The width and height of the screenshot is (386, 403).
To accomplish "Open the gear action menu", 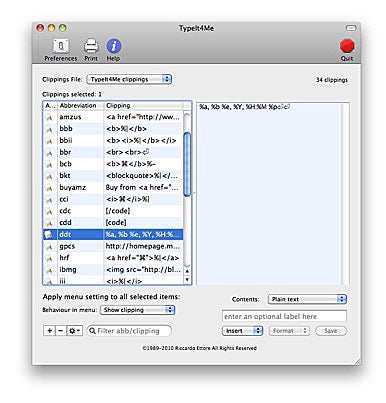I will point(74,331).
